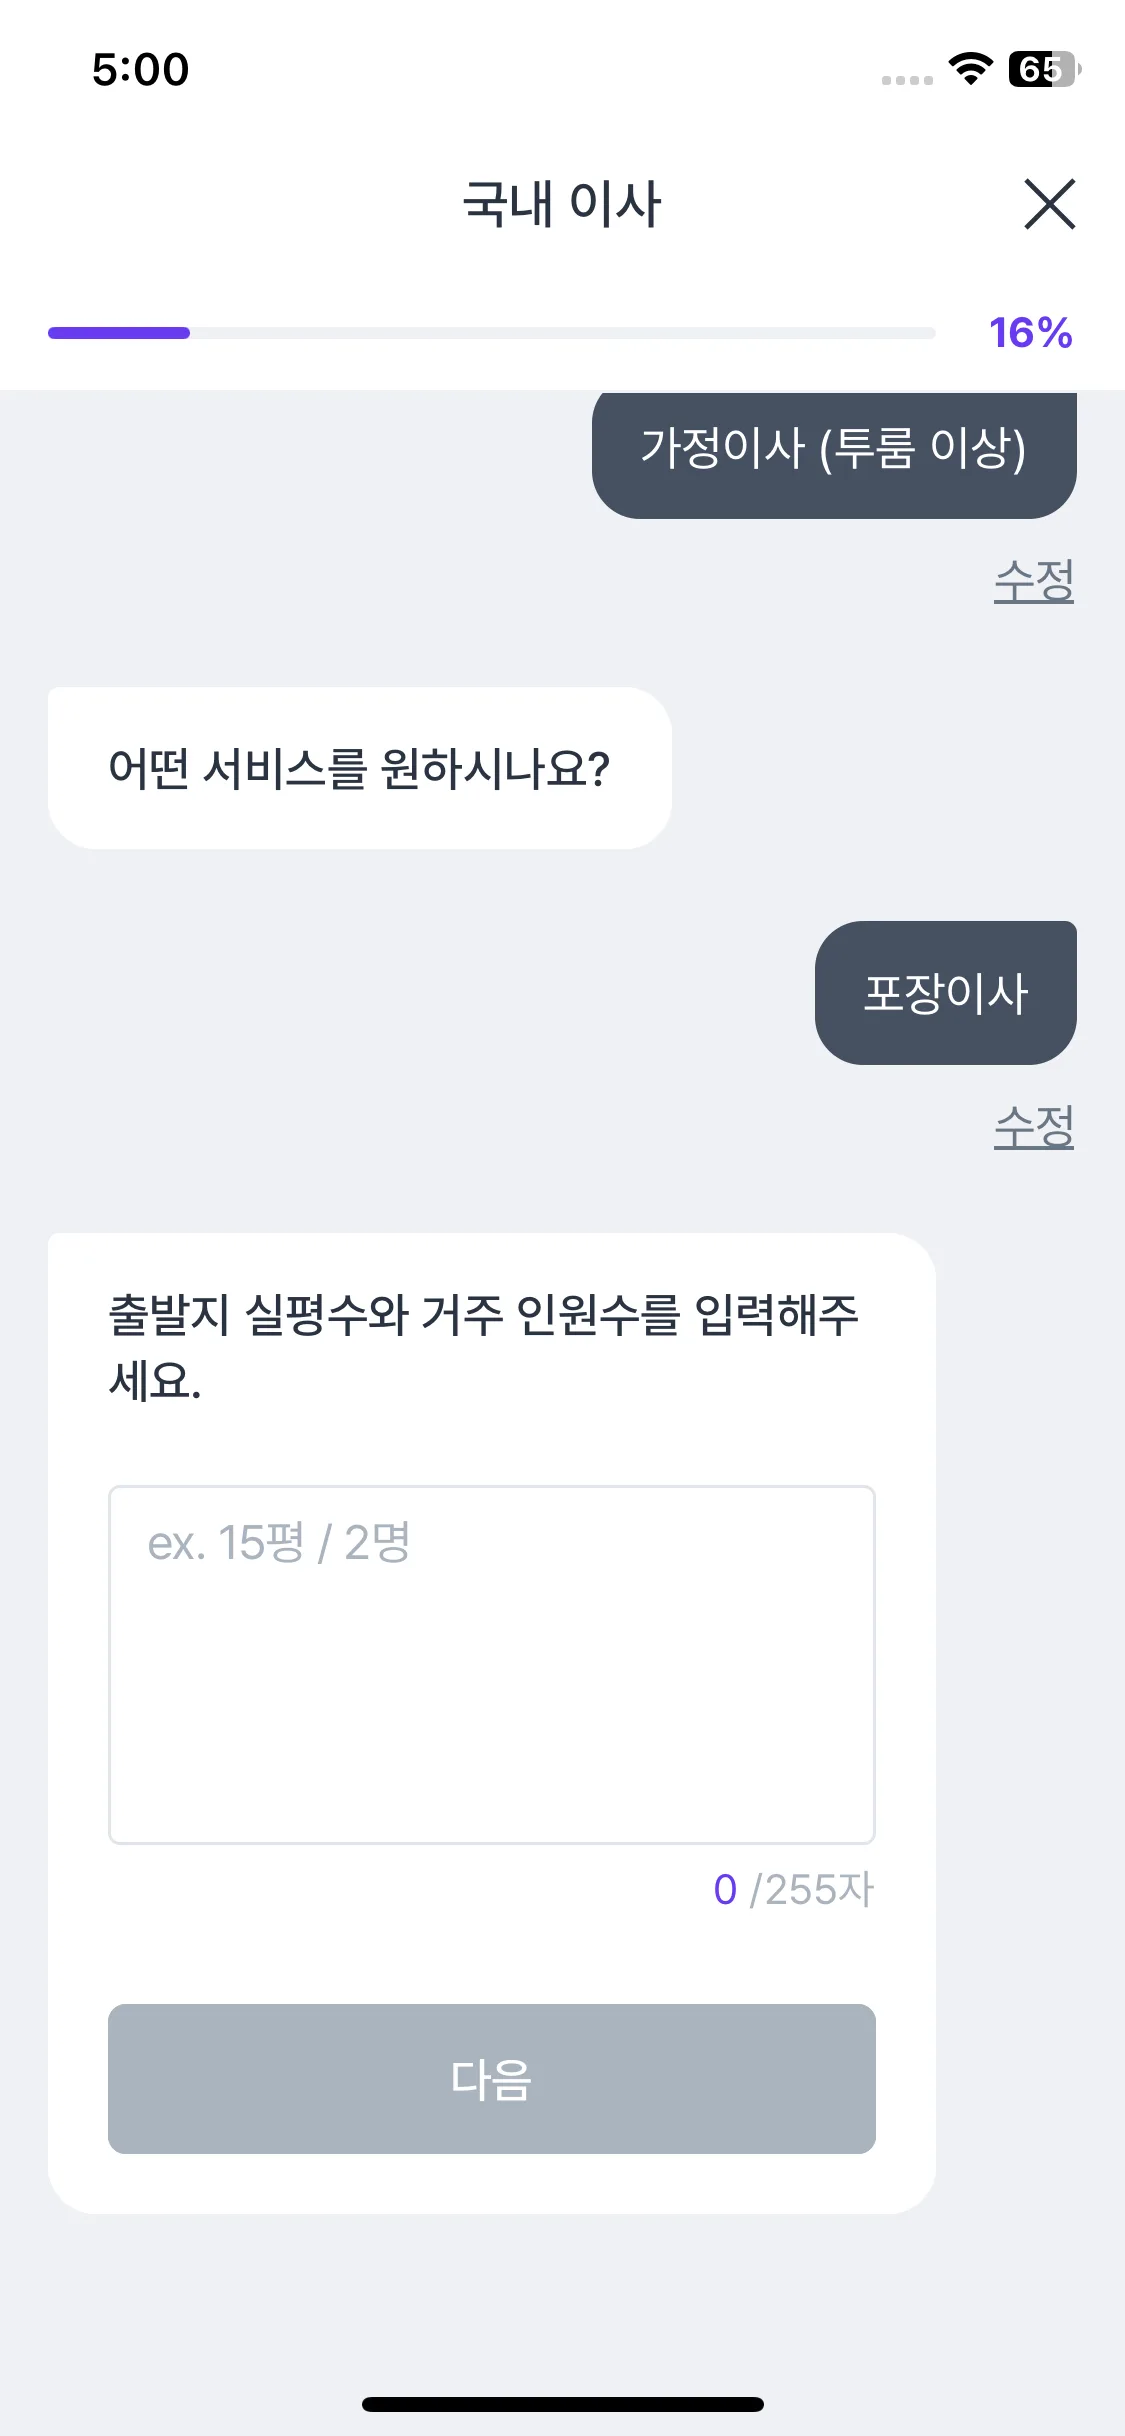1125x2436 pixels.
Task: Tap the purple 0 character count
Action: point(725,1890)
